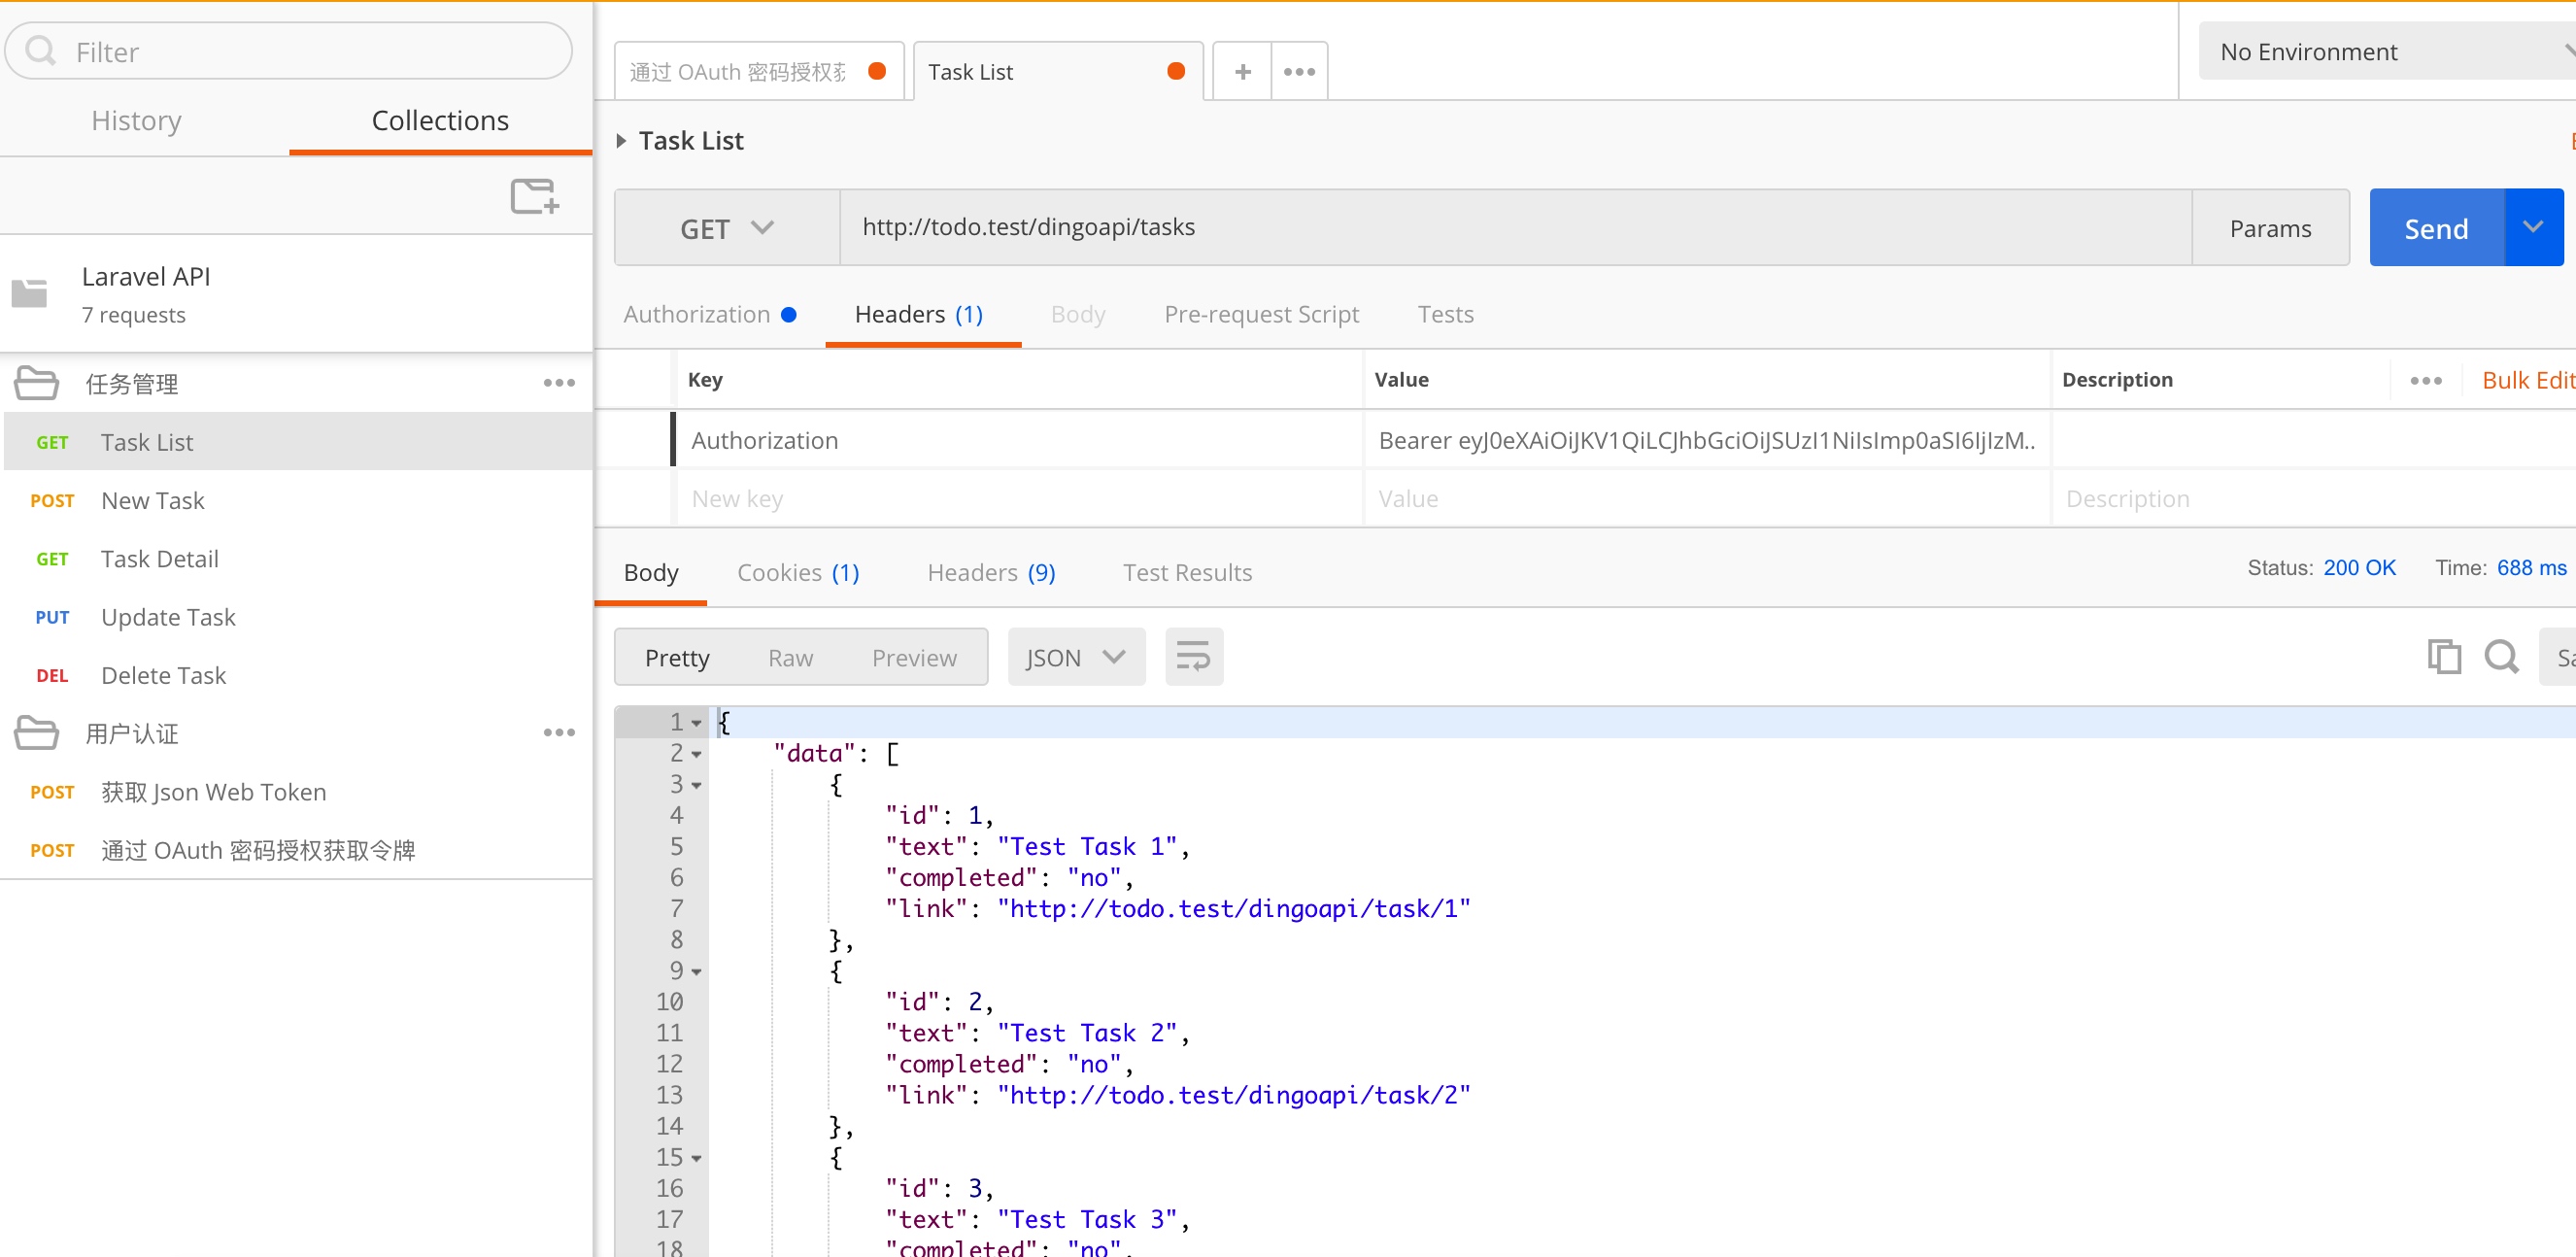This screenshot has height=1257, width=2576.
Task: Click unsaved dot on OAuth tab
Action: tap(877, 71)
